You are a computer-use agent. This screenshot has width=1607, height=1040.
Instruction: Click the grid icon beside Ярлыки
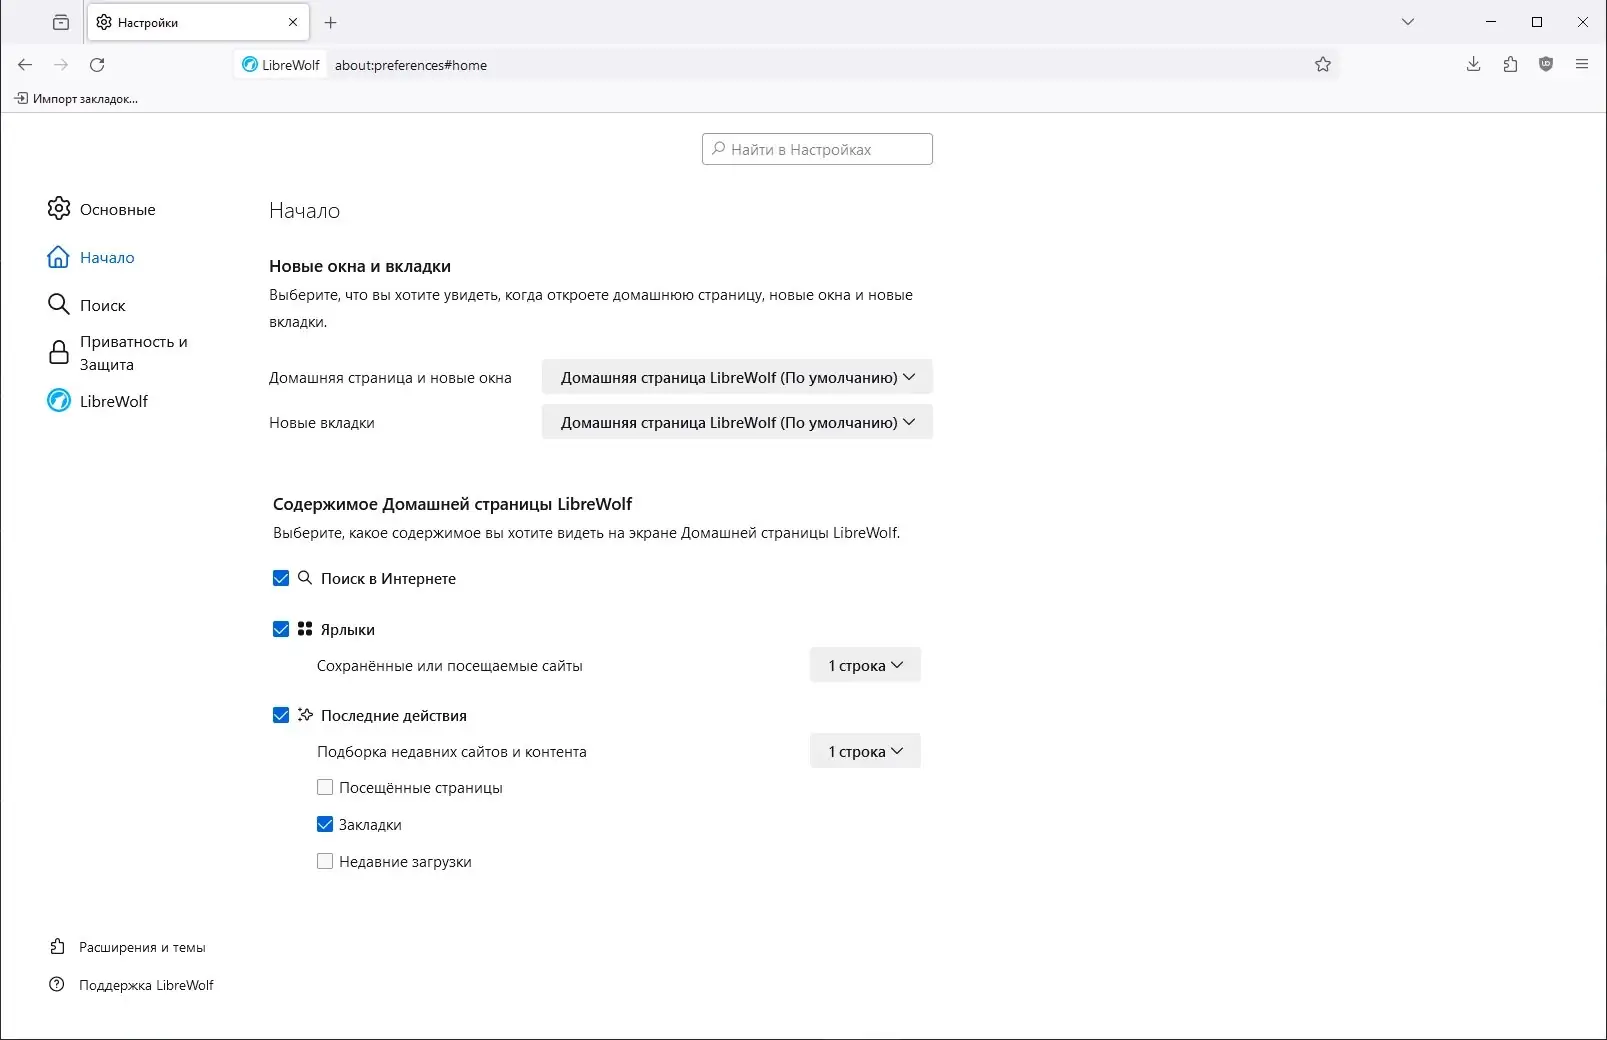tap(305, 629)
